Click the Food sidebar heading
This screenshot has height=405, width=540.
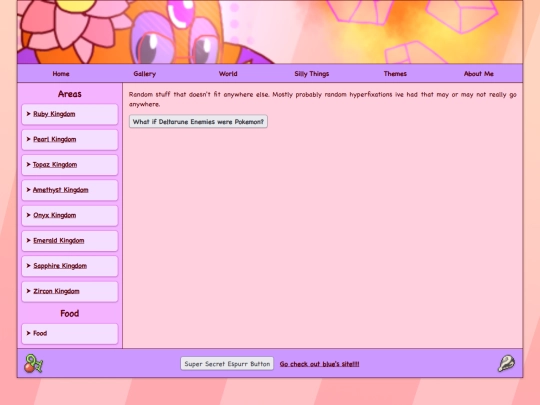point(70,313)
